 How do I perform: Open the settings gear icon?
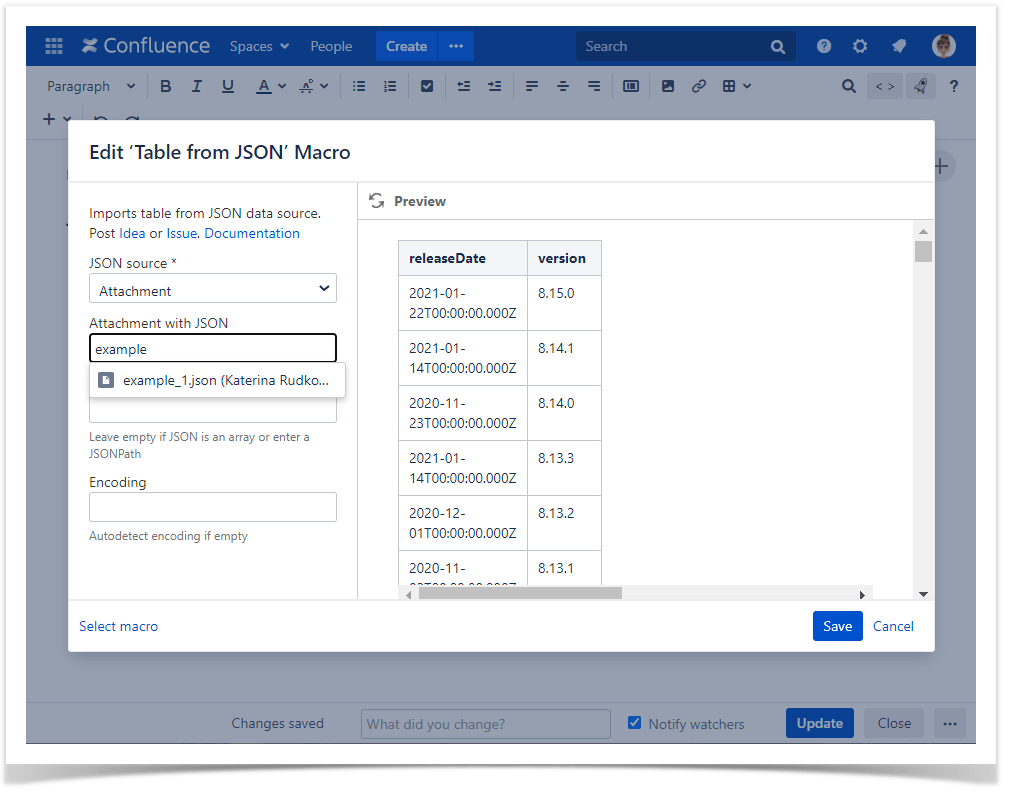pyautogui.click(x=860, y=46)
